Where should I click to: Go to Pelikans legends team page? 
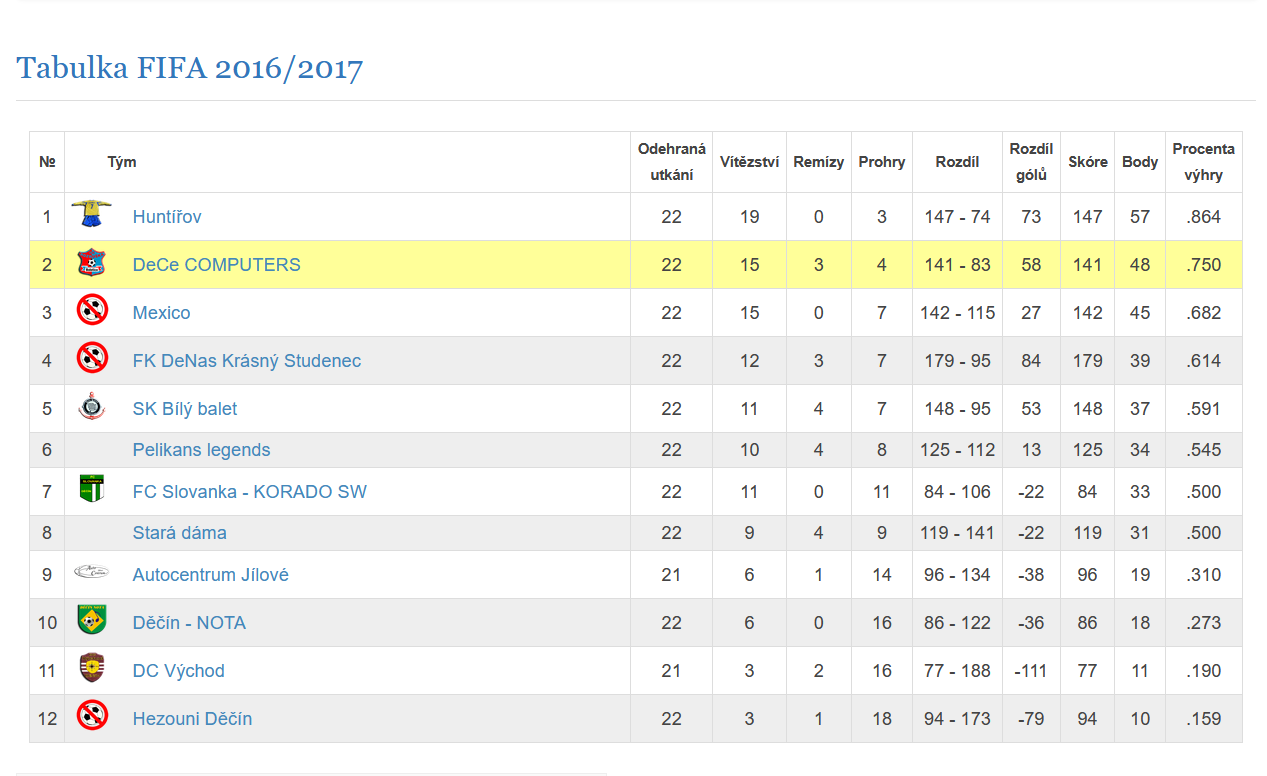[201, 450]
